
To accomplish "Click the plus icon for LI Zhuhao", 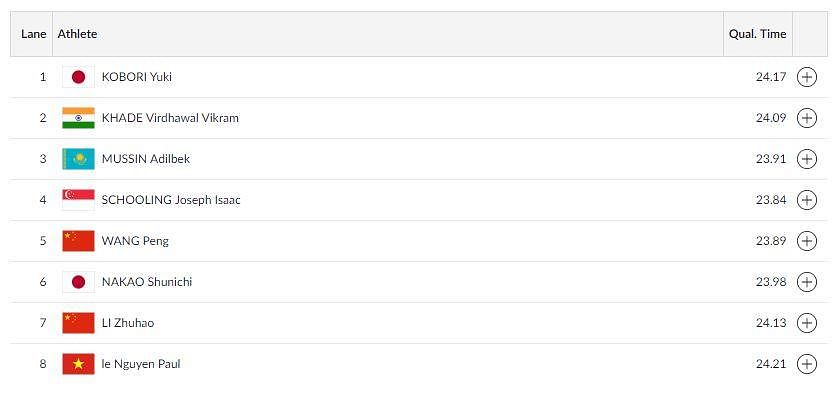I will 806,323.
